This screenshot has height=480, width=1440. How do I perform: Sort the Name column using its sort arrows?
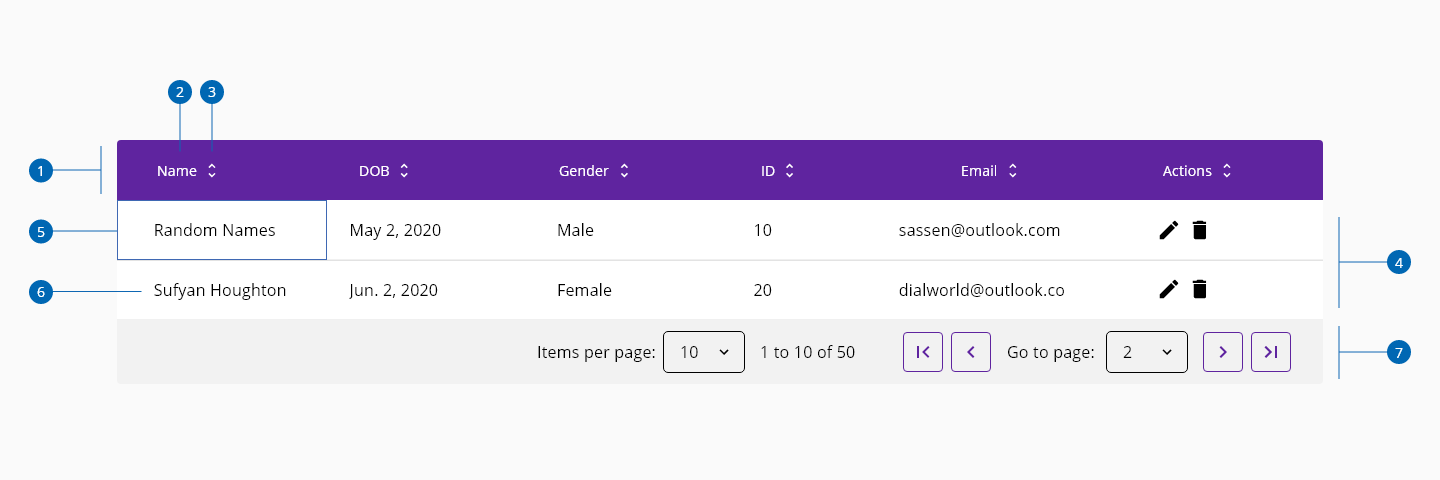tap(212, 171)
